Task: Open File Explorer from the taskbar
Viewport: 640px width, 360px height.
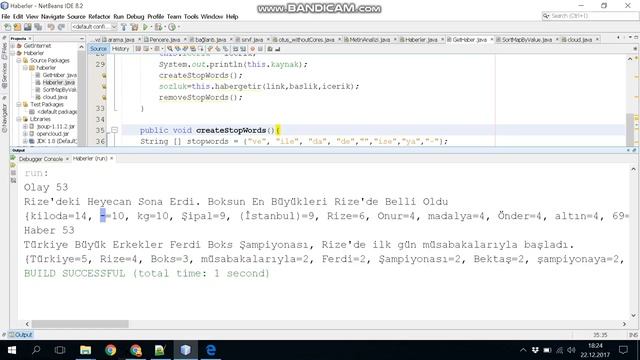Action: pos(85,350)
